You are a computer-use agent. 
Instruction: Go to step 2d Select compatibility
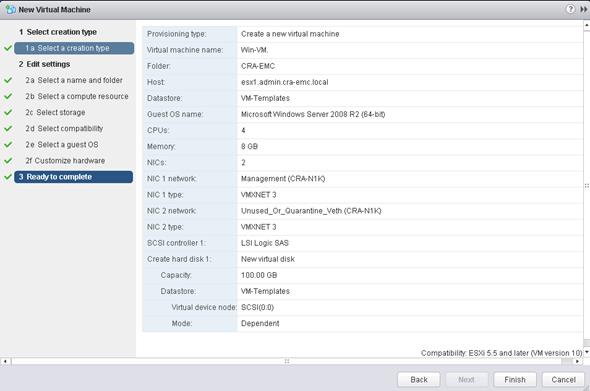click(64, 129)
